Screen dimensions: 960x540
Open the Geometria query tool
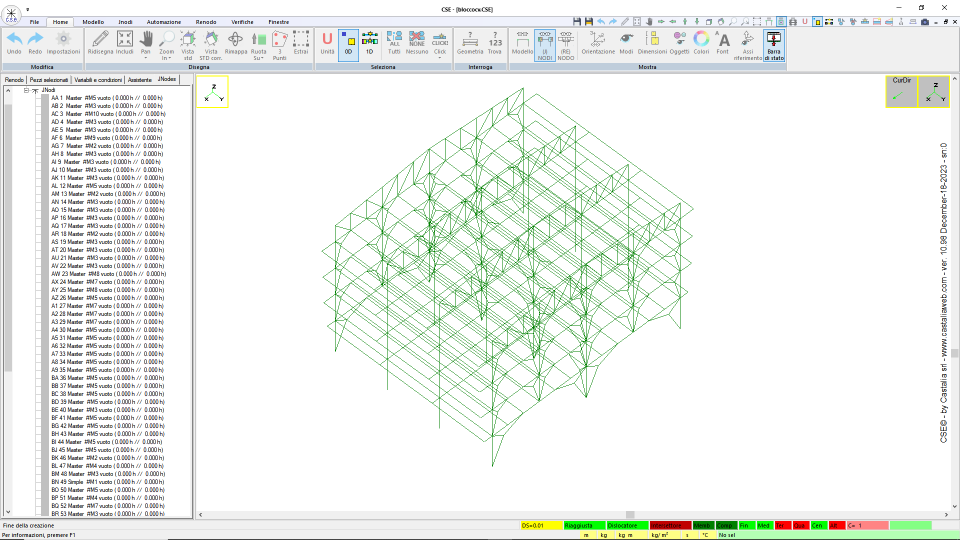click(470, 43)
